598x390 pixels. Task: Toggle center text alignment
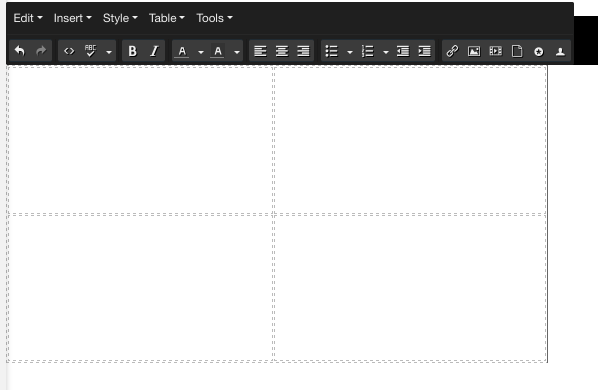tap(282, 51)
